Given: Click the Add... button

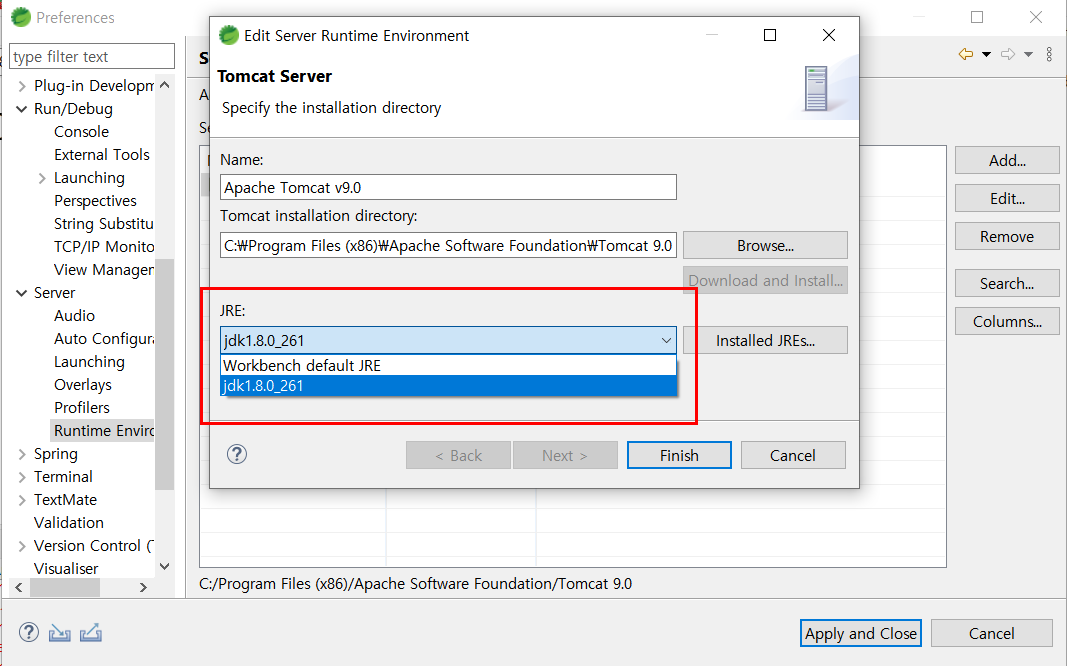Looking at the screenshot, I should pos(1007,161).
